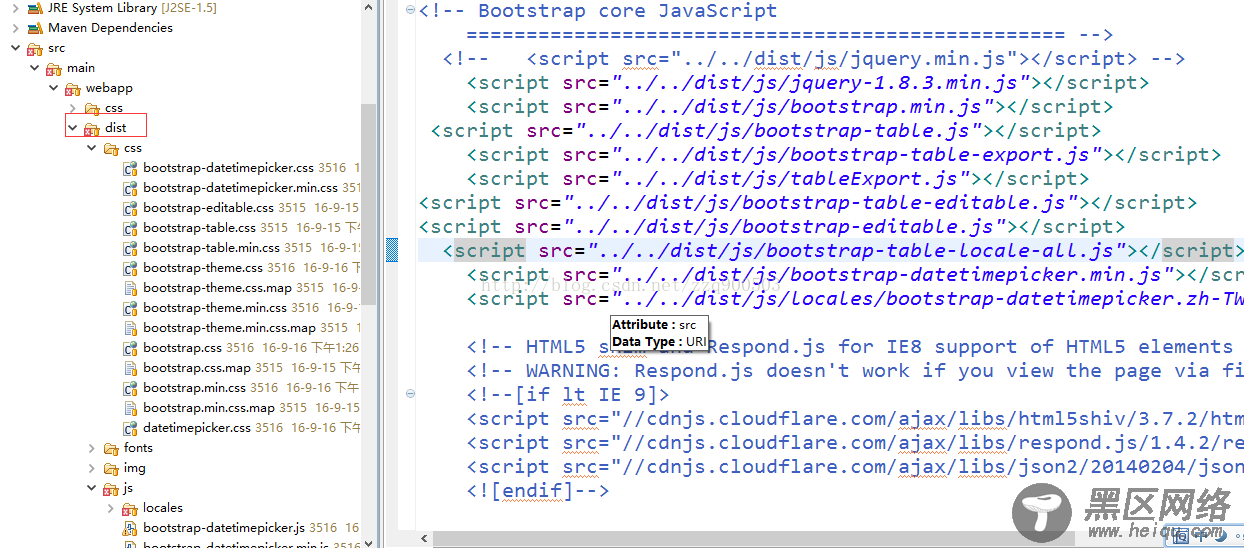Click the datetimepicker.css file icon

pos(130,428)
